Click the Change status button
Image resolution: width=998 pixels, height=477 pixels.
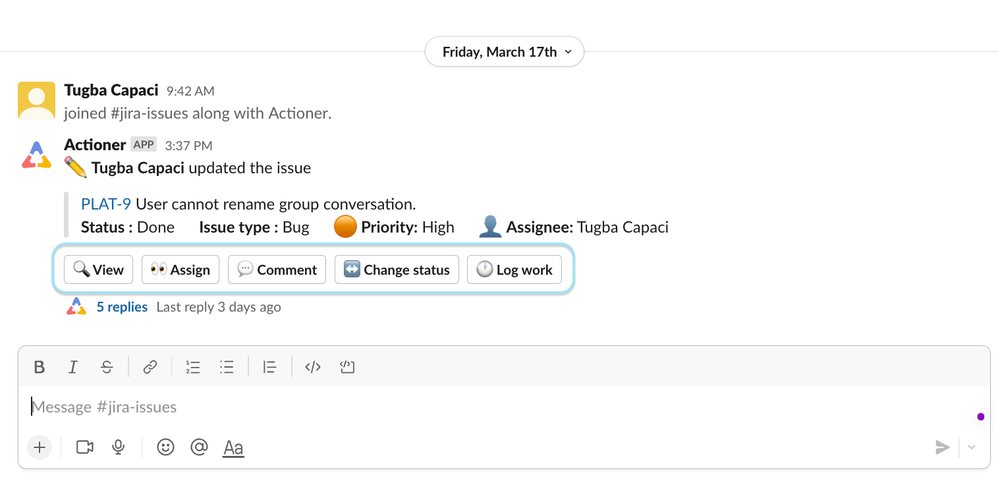tap(397, 270)
